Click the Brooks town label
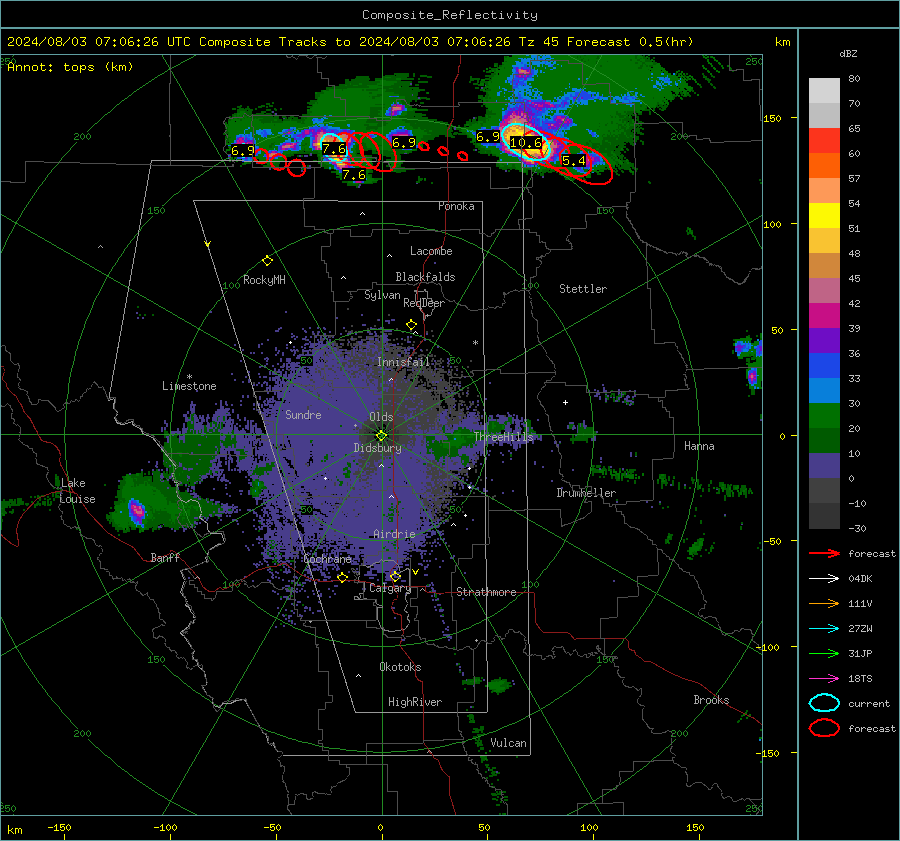The height and width of the screenshot is (841, 900). [711, 700]
